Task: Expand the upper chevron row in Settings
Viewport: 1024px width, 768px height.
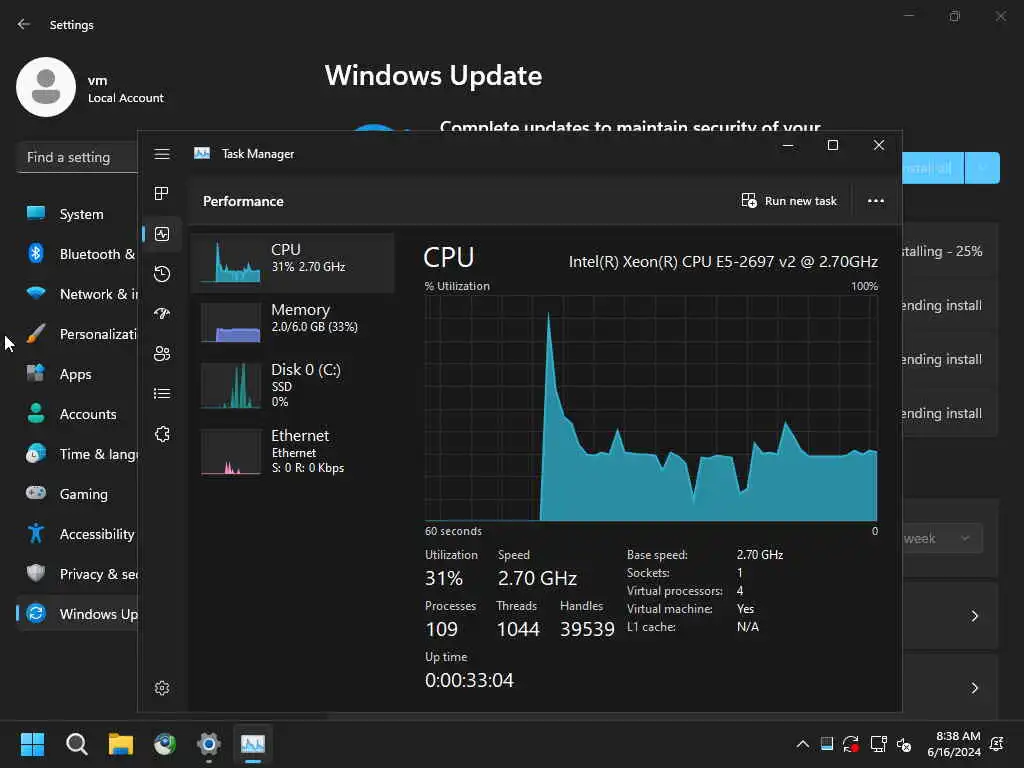Action: click(x=974, y=616)
